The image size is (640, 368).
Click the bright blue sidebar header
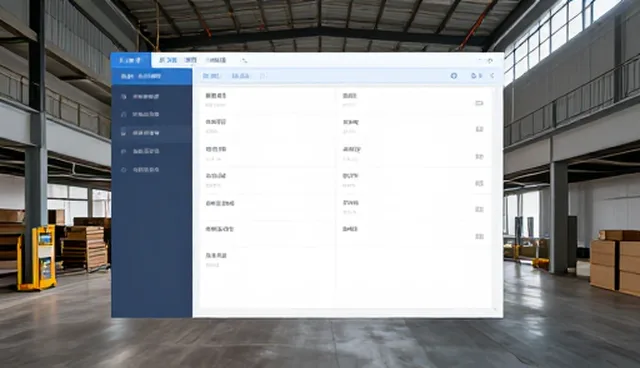151,76
